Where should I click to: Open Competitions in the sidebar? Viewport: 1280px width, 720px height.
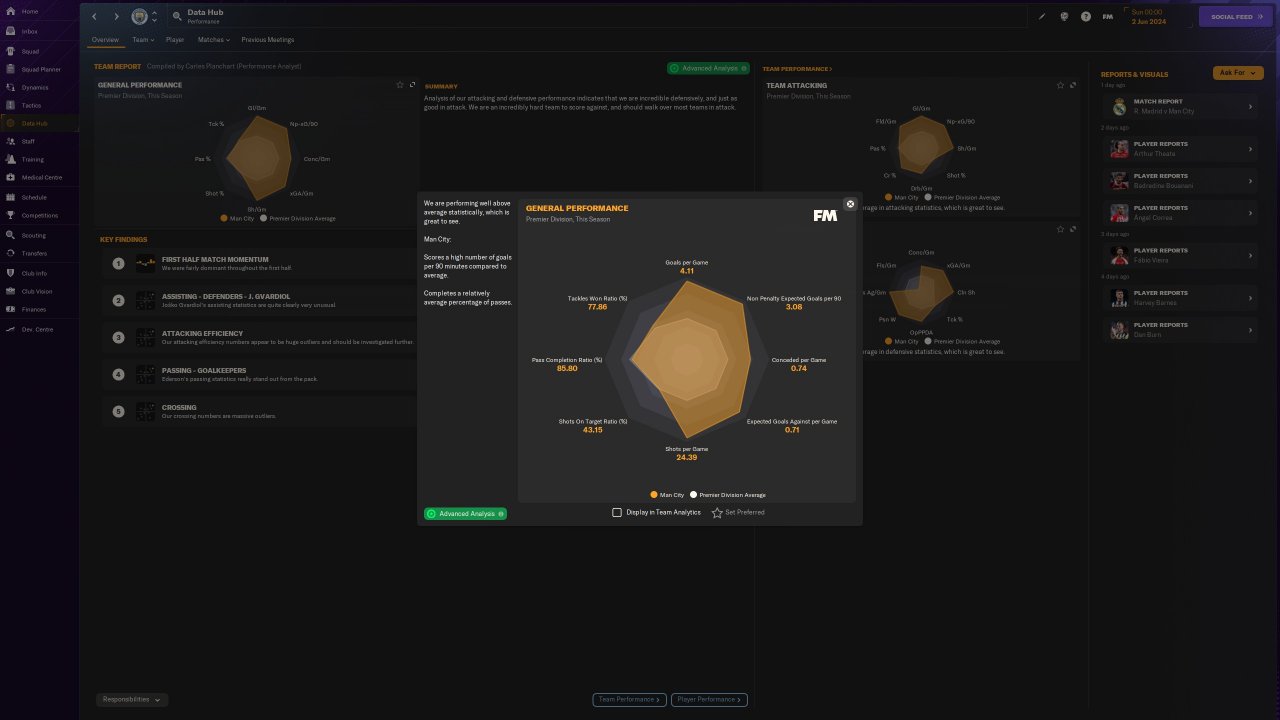pyautogui.click(x=40, y=215)
